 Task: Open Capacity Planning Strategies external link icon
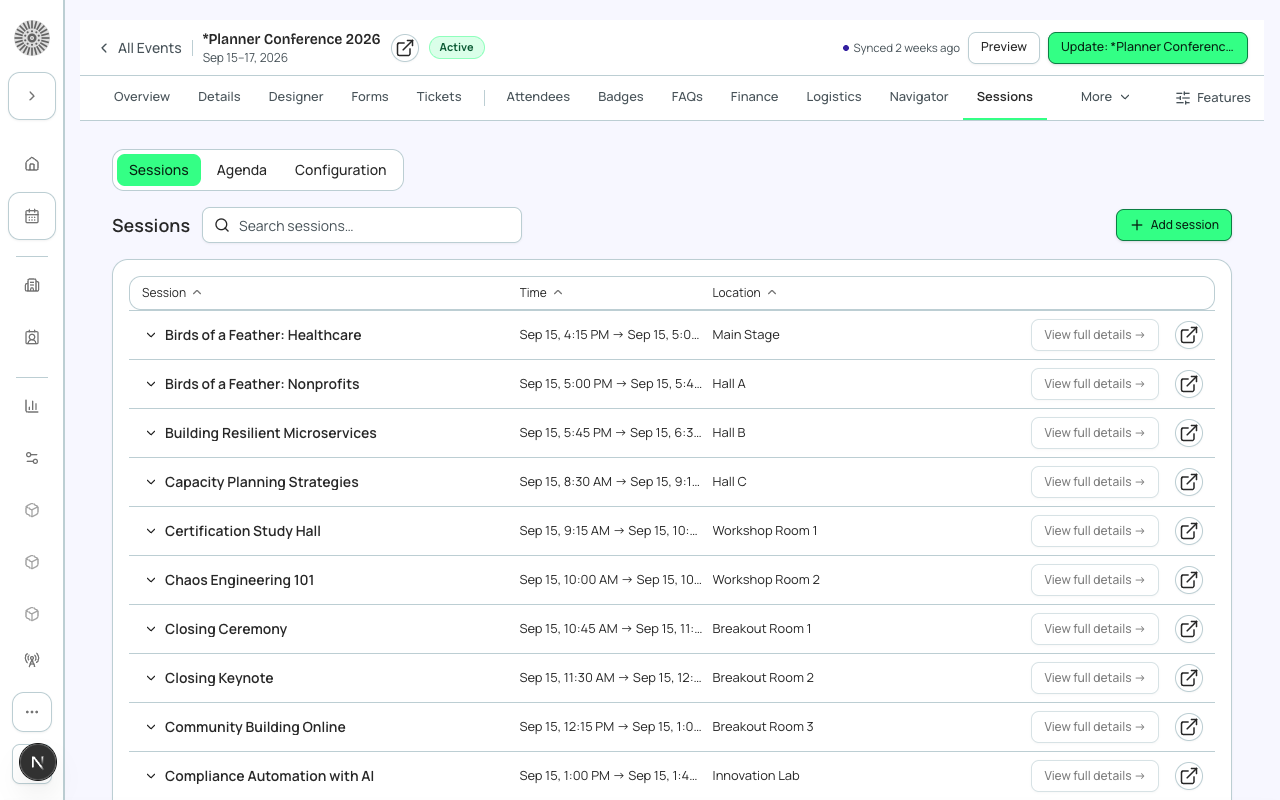1188,482
